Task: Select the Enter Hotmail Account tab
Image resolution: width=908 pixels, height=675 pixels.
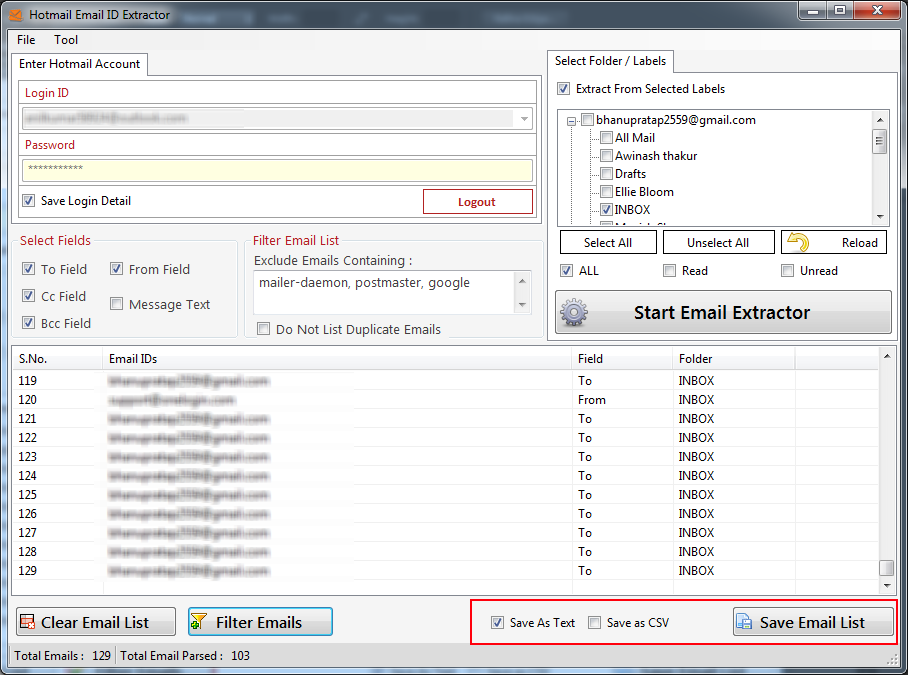Action: tap(79, 64)
